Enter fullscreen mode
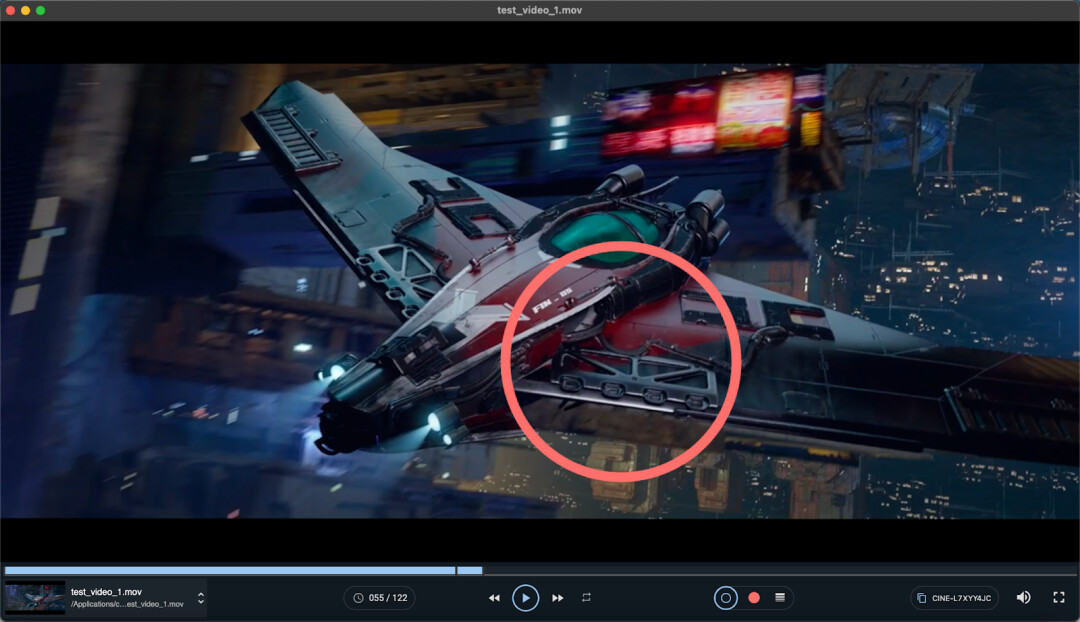Viewport: 1080px width, 622px height. pyautogui.click(x=1059, y=597)
